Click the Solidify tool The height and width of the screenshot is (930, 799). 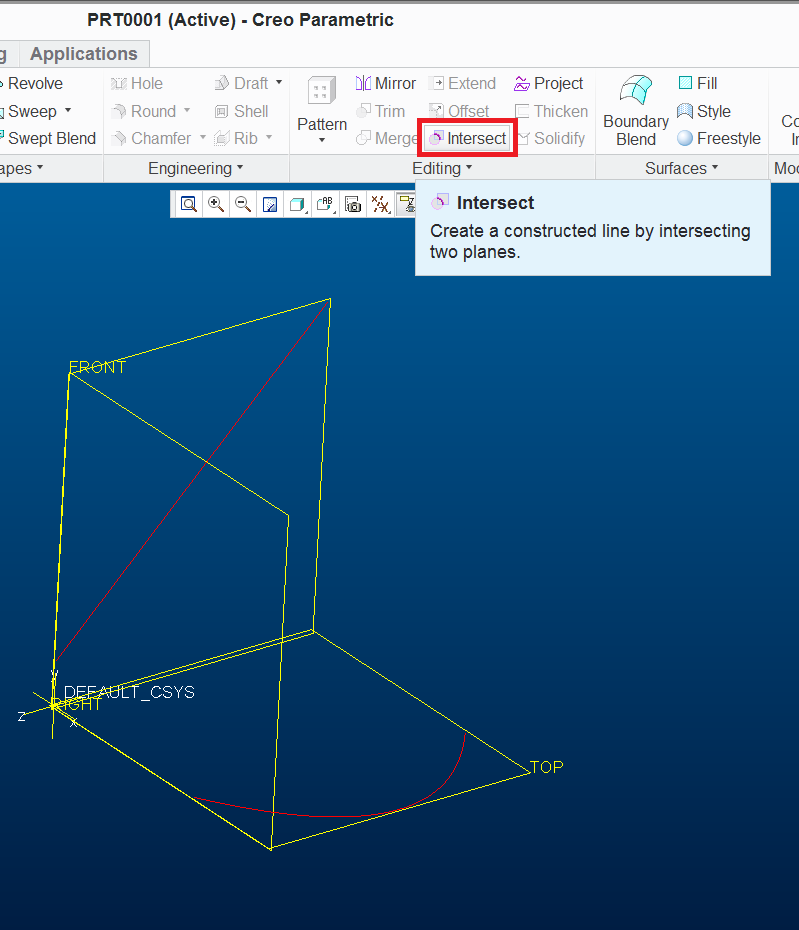(551, 138)
